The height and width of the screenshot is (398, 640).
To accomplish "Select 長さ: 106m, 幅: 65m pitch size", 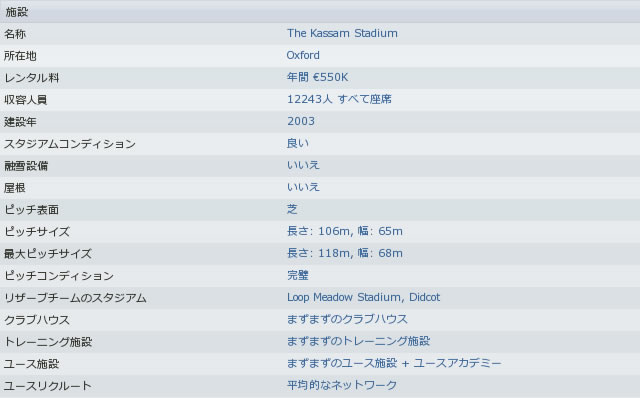I will point(344,231).
